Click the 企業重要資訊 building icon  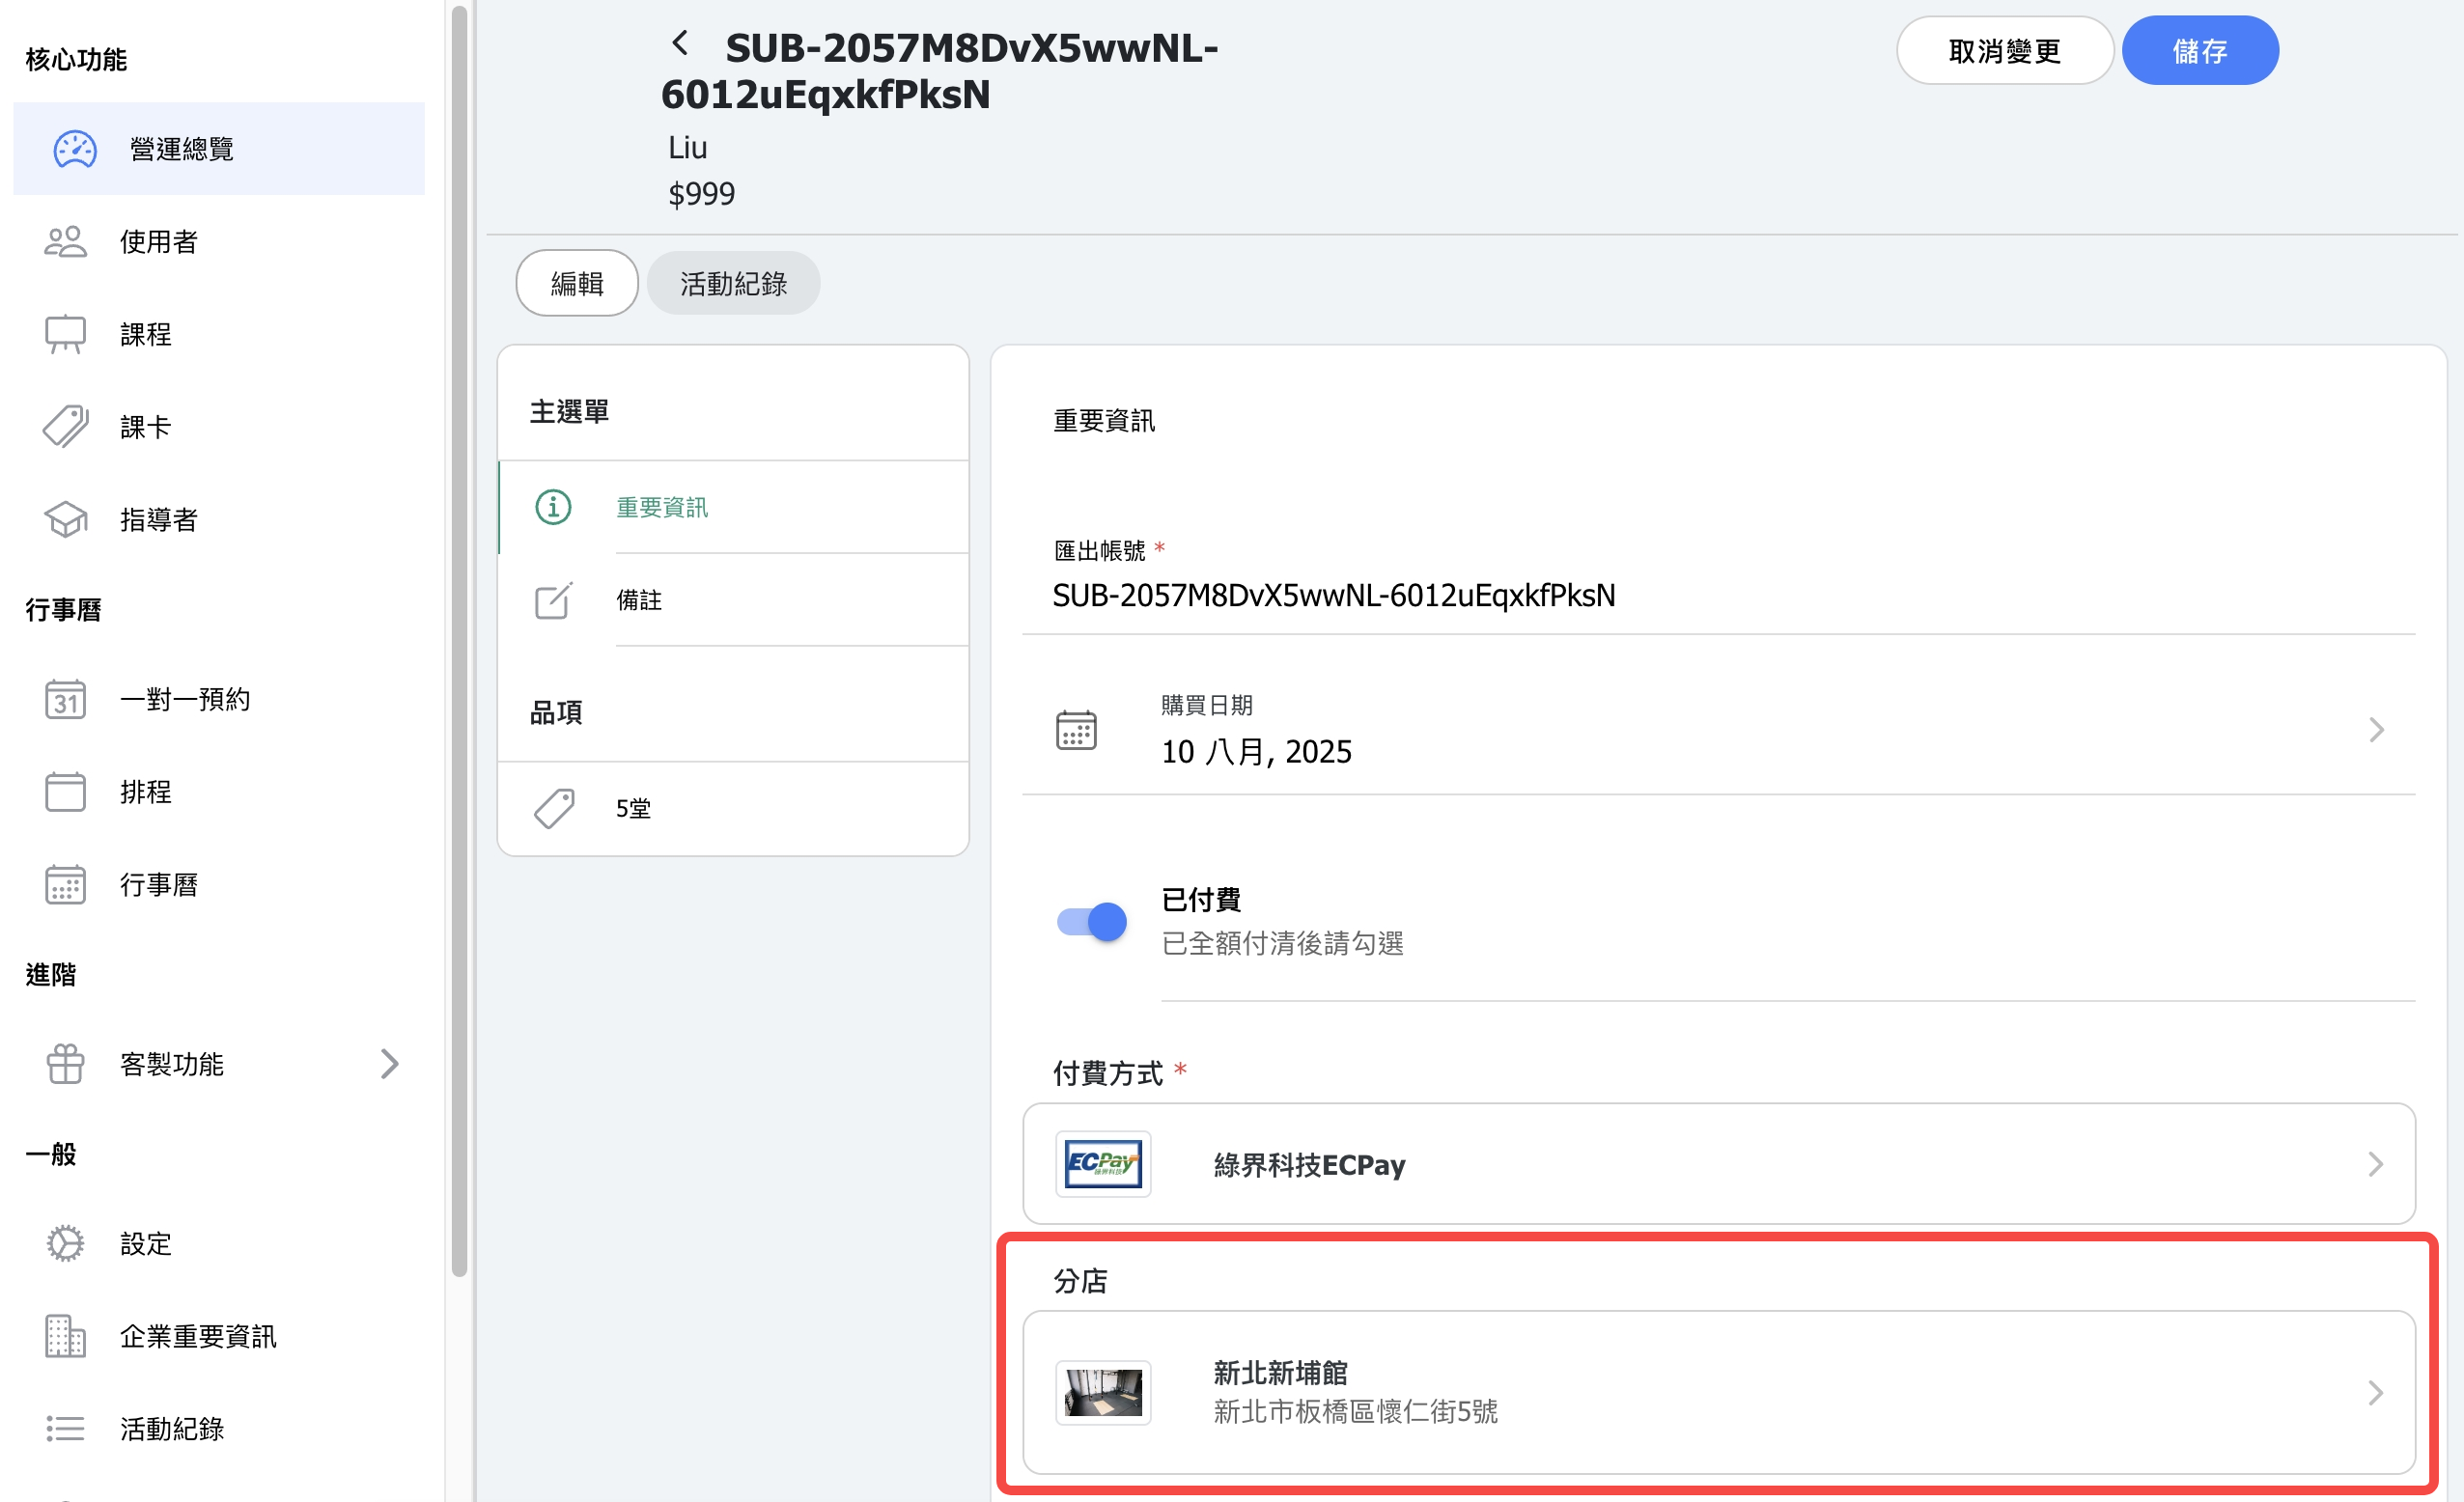click(65, 1336)
